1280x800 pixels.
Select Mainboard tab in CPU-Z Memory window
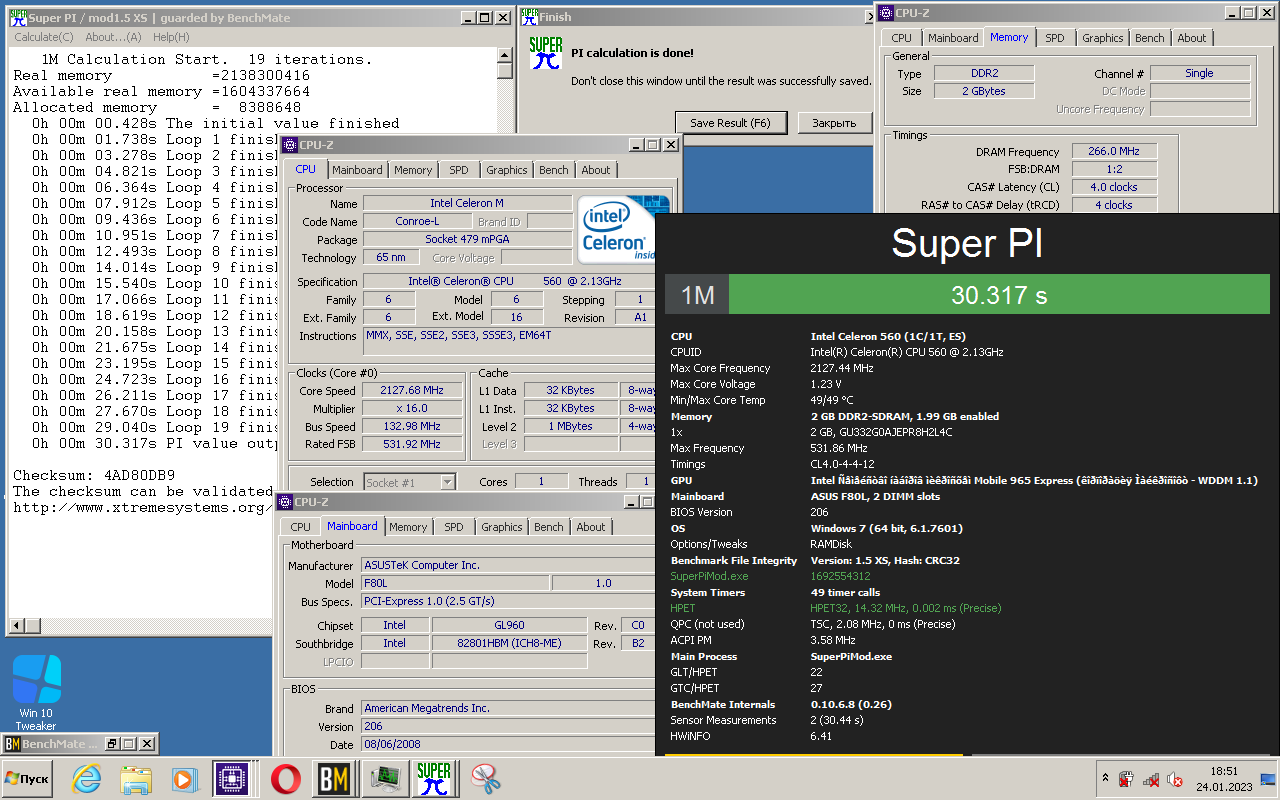click(953, 38)
